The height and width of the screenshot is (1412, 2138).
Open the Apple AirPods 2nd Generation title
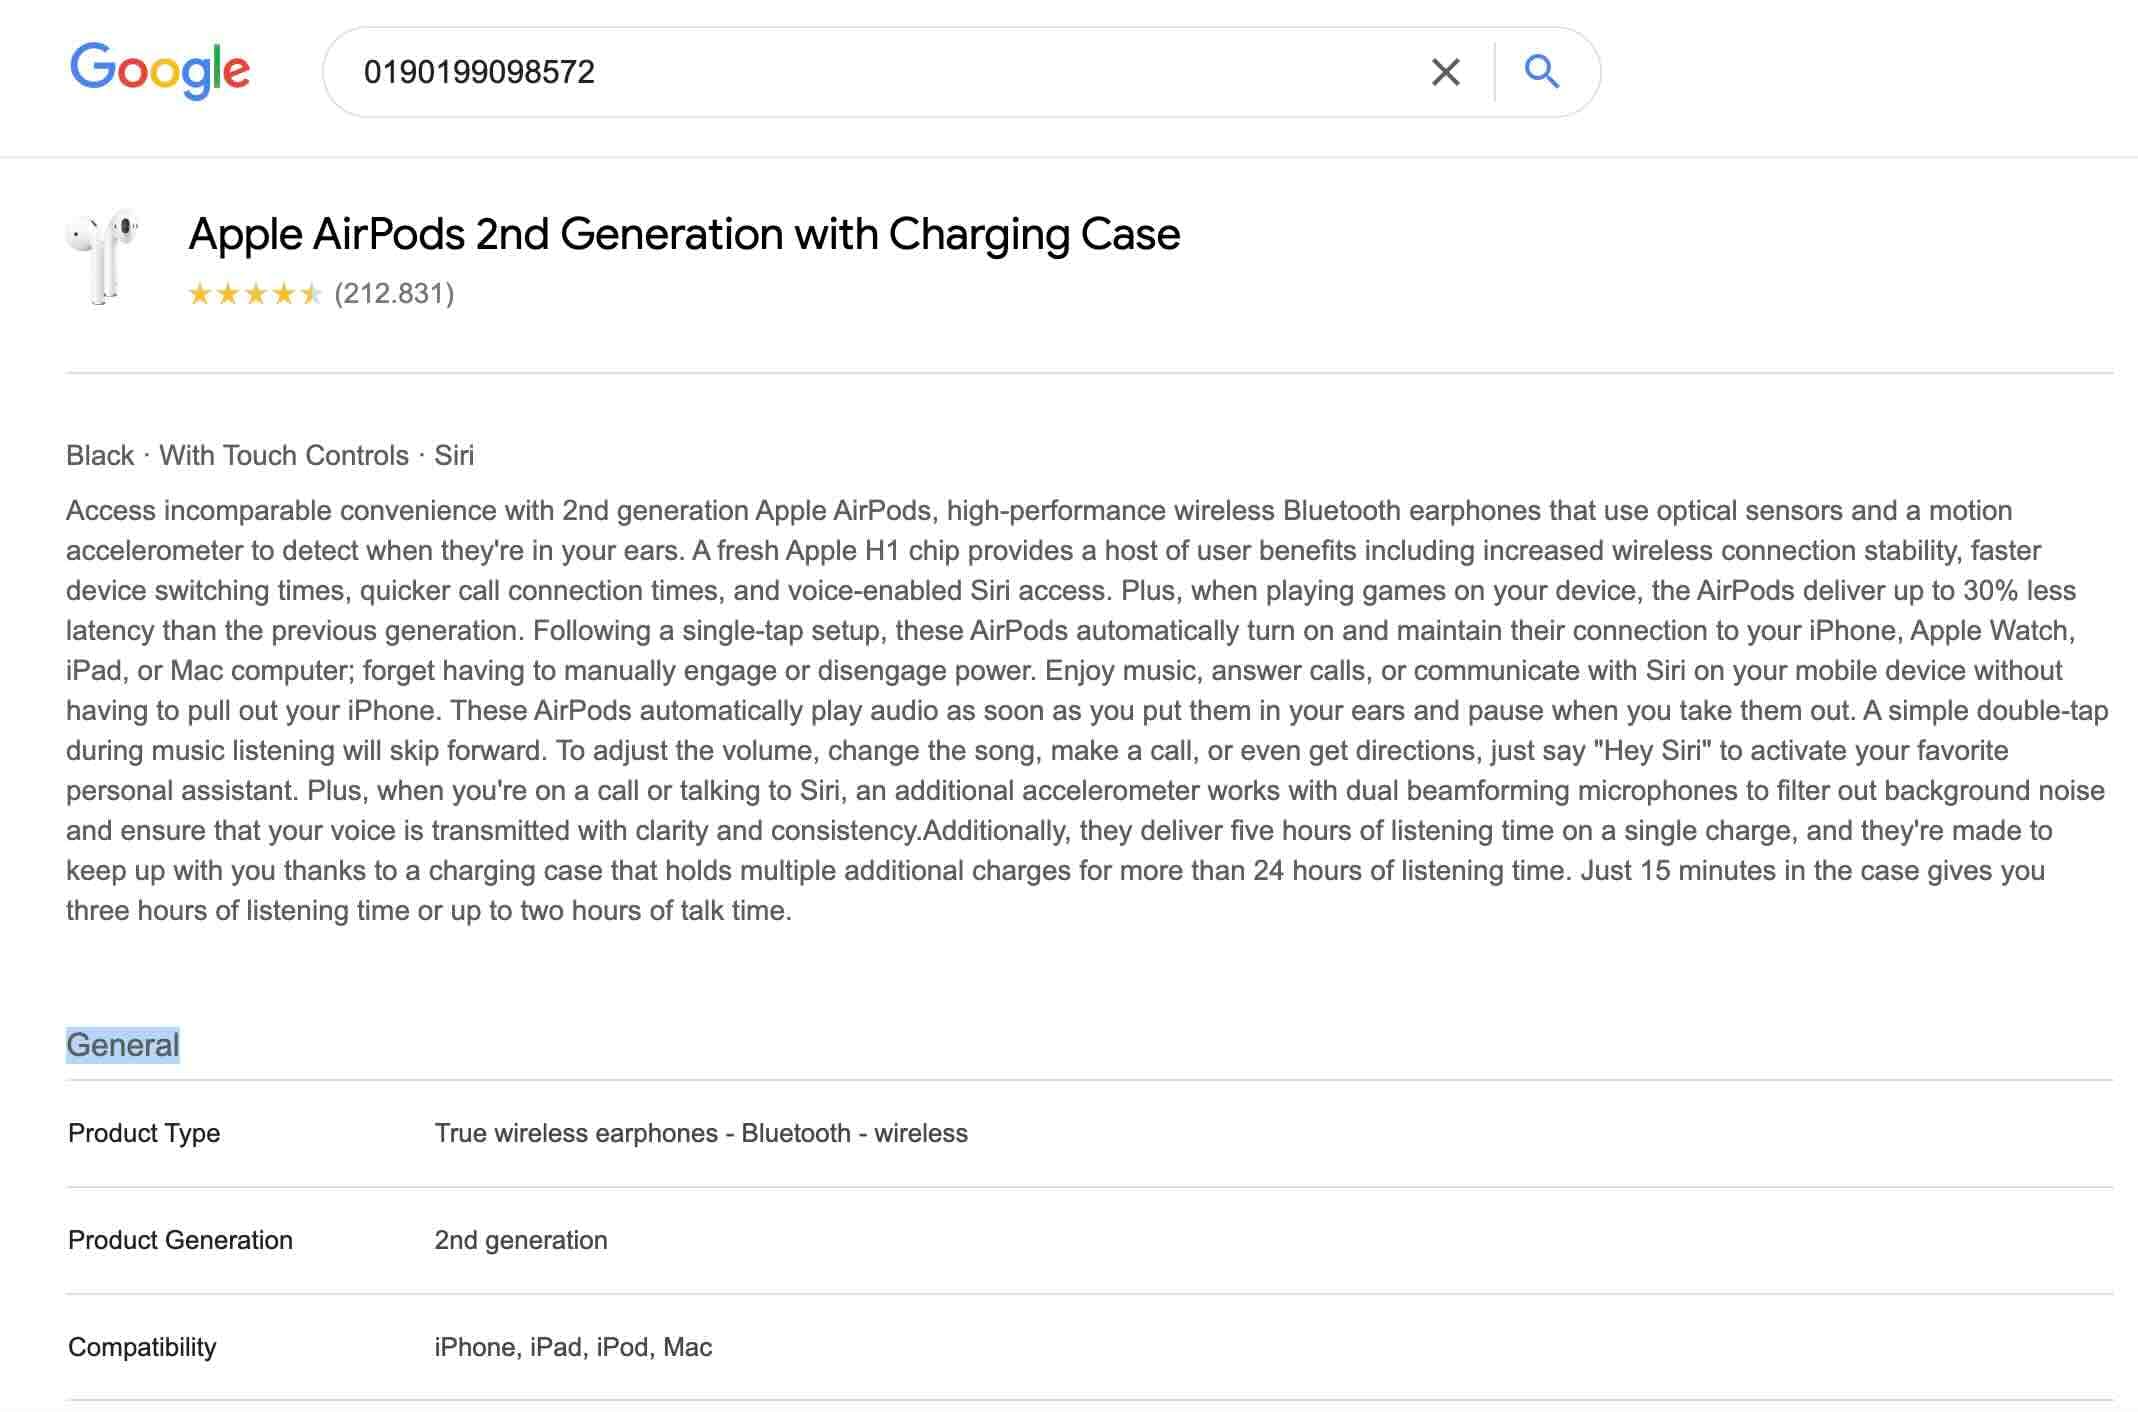click(684, 235)
